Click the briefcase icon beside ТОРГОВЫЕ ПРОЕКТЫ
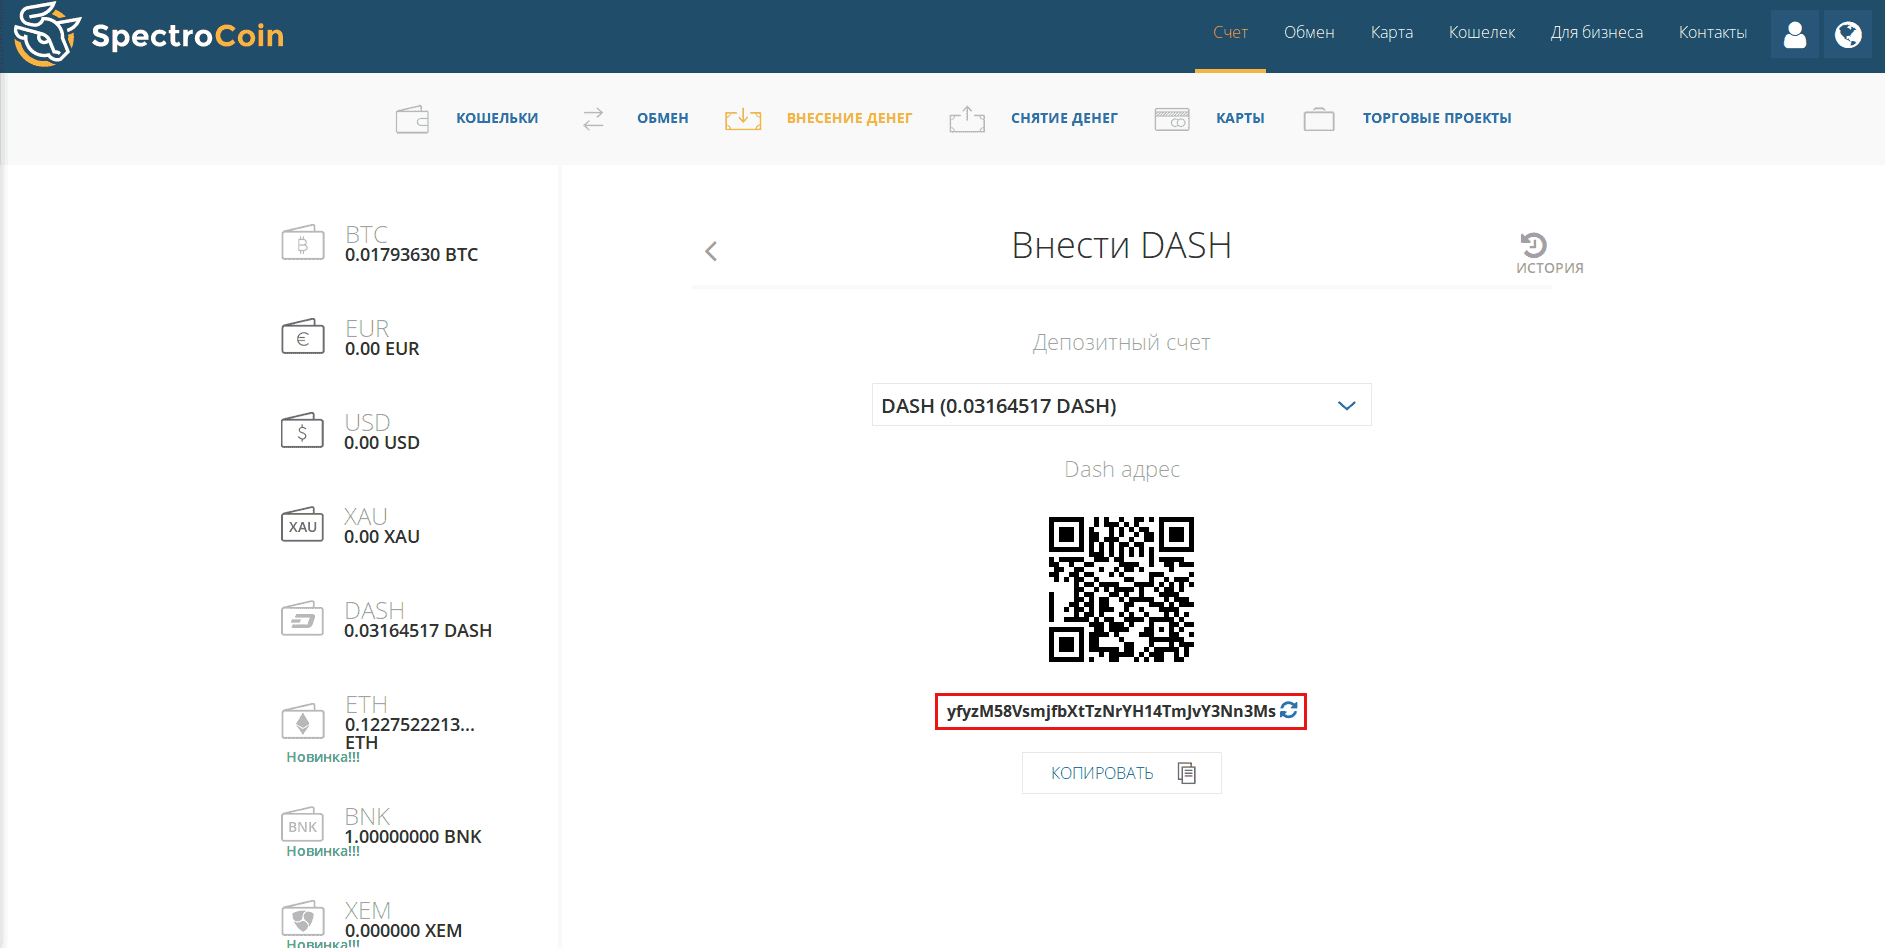Screen dimensions: 1885x948 coord(1319,119)
